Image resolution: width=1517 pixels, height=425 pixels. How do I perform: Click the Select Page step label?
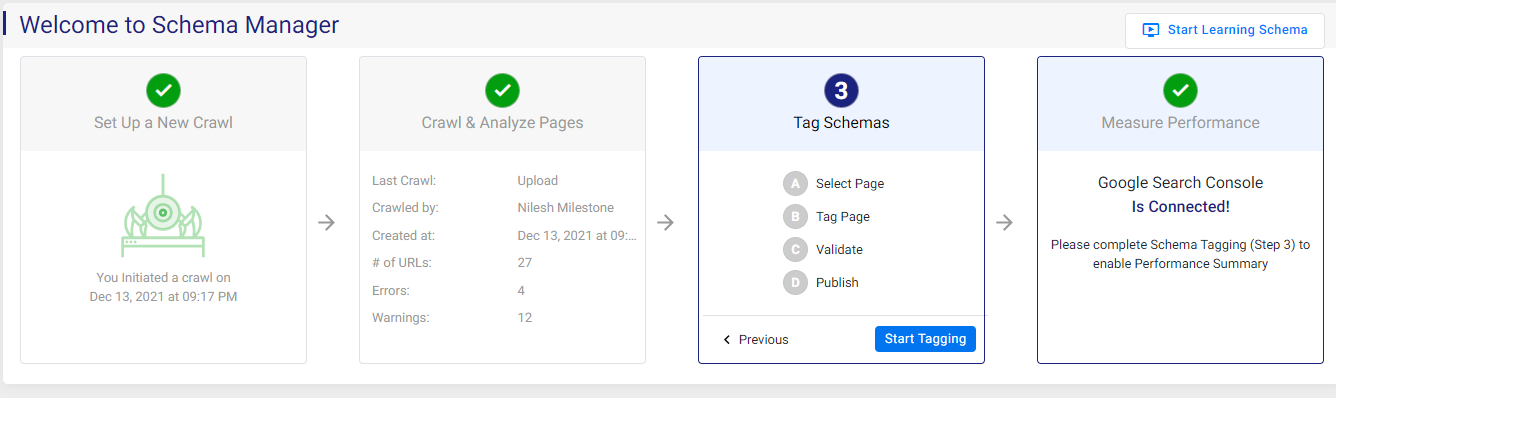coord(850,184)
